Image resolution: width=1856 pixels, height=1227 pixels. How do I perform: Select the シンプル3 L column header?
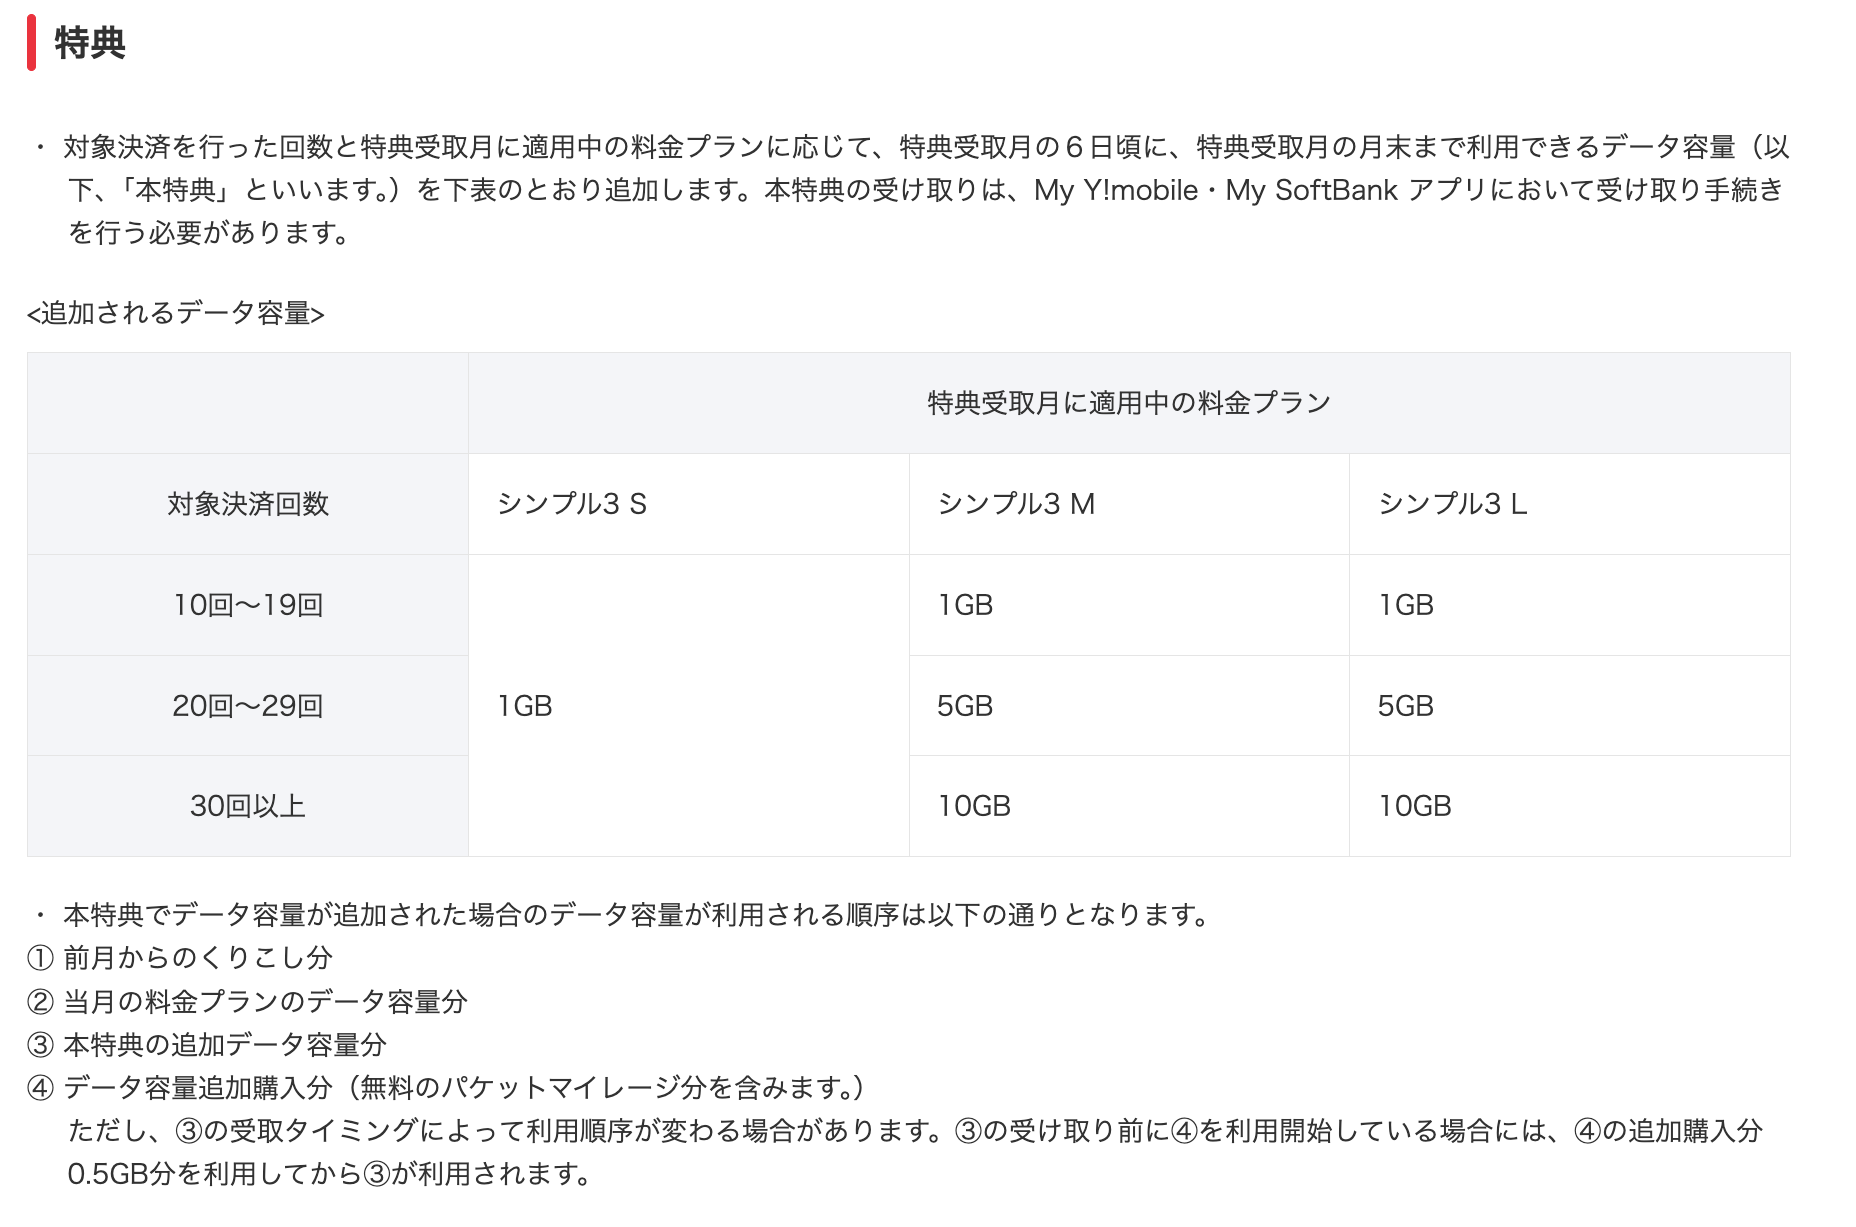point(1452,504)
